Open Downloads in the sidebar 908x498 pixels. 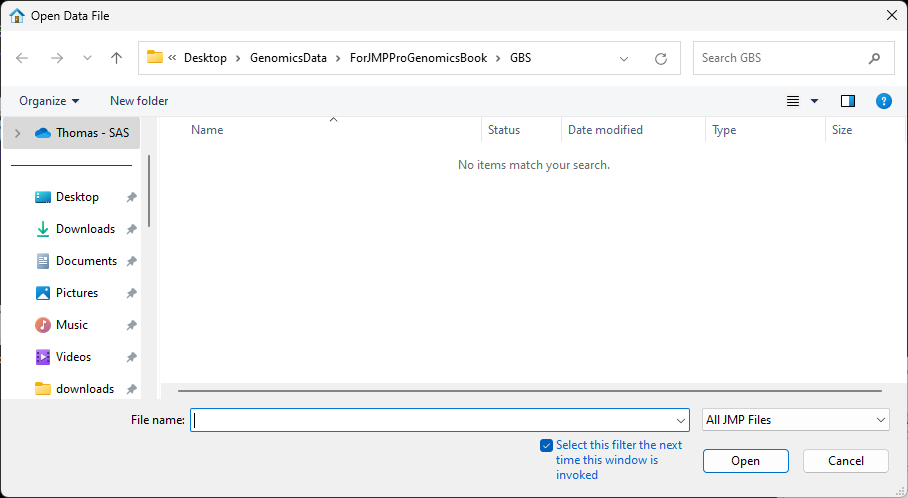pyautogui.click(x=85, y=229)
